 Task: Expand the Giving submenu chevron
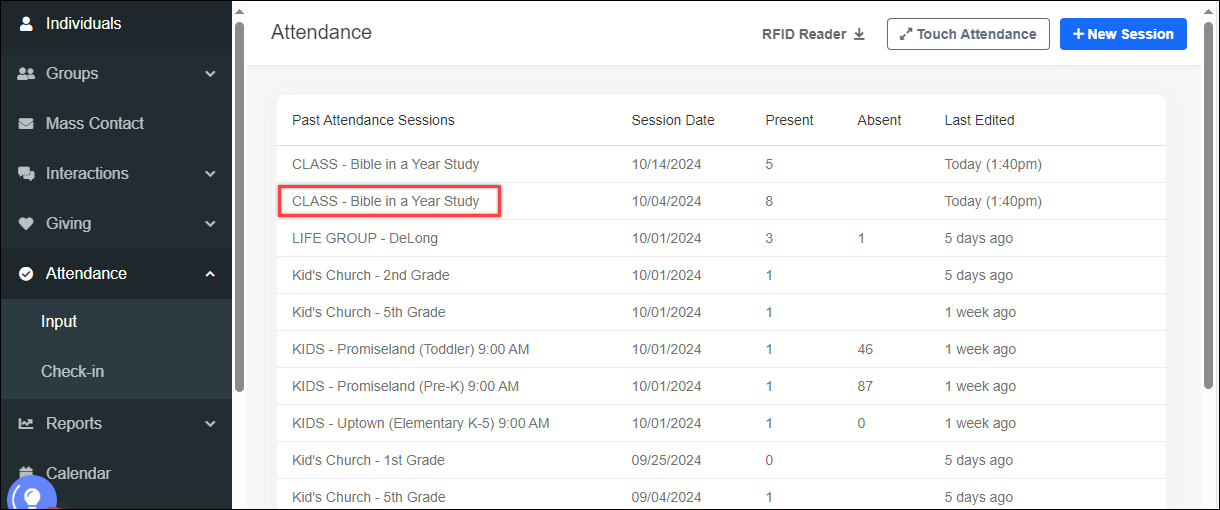[x=210, y=223]
